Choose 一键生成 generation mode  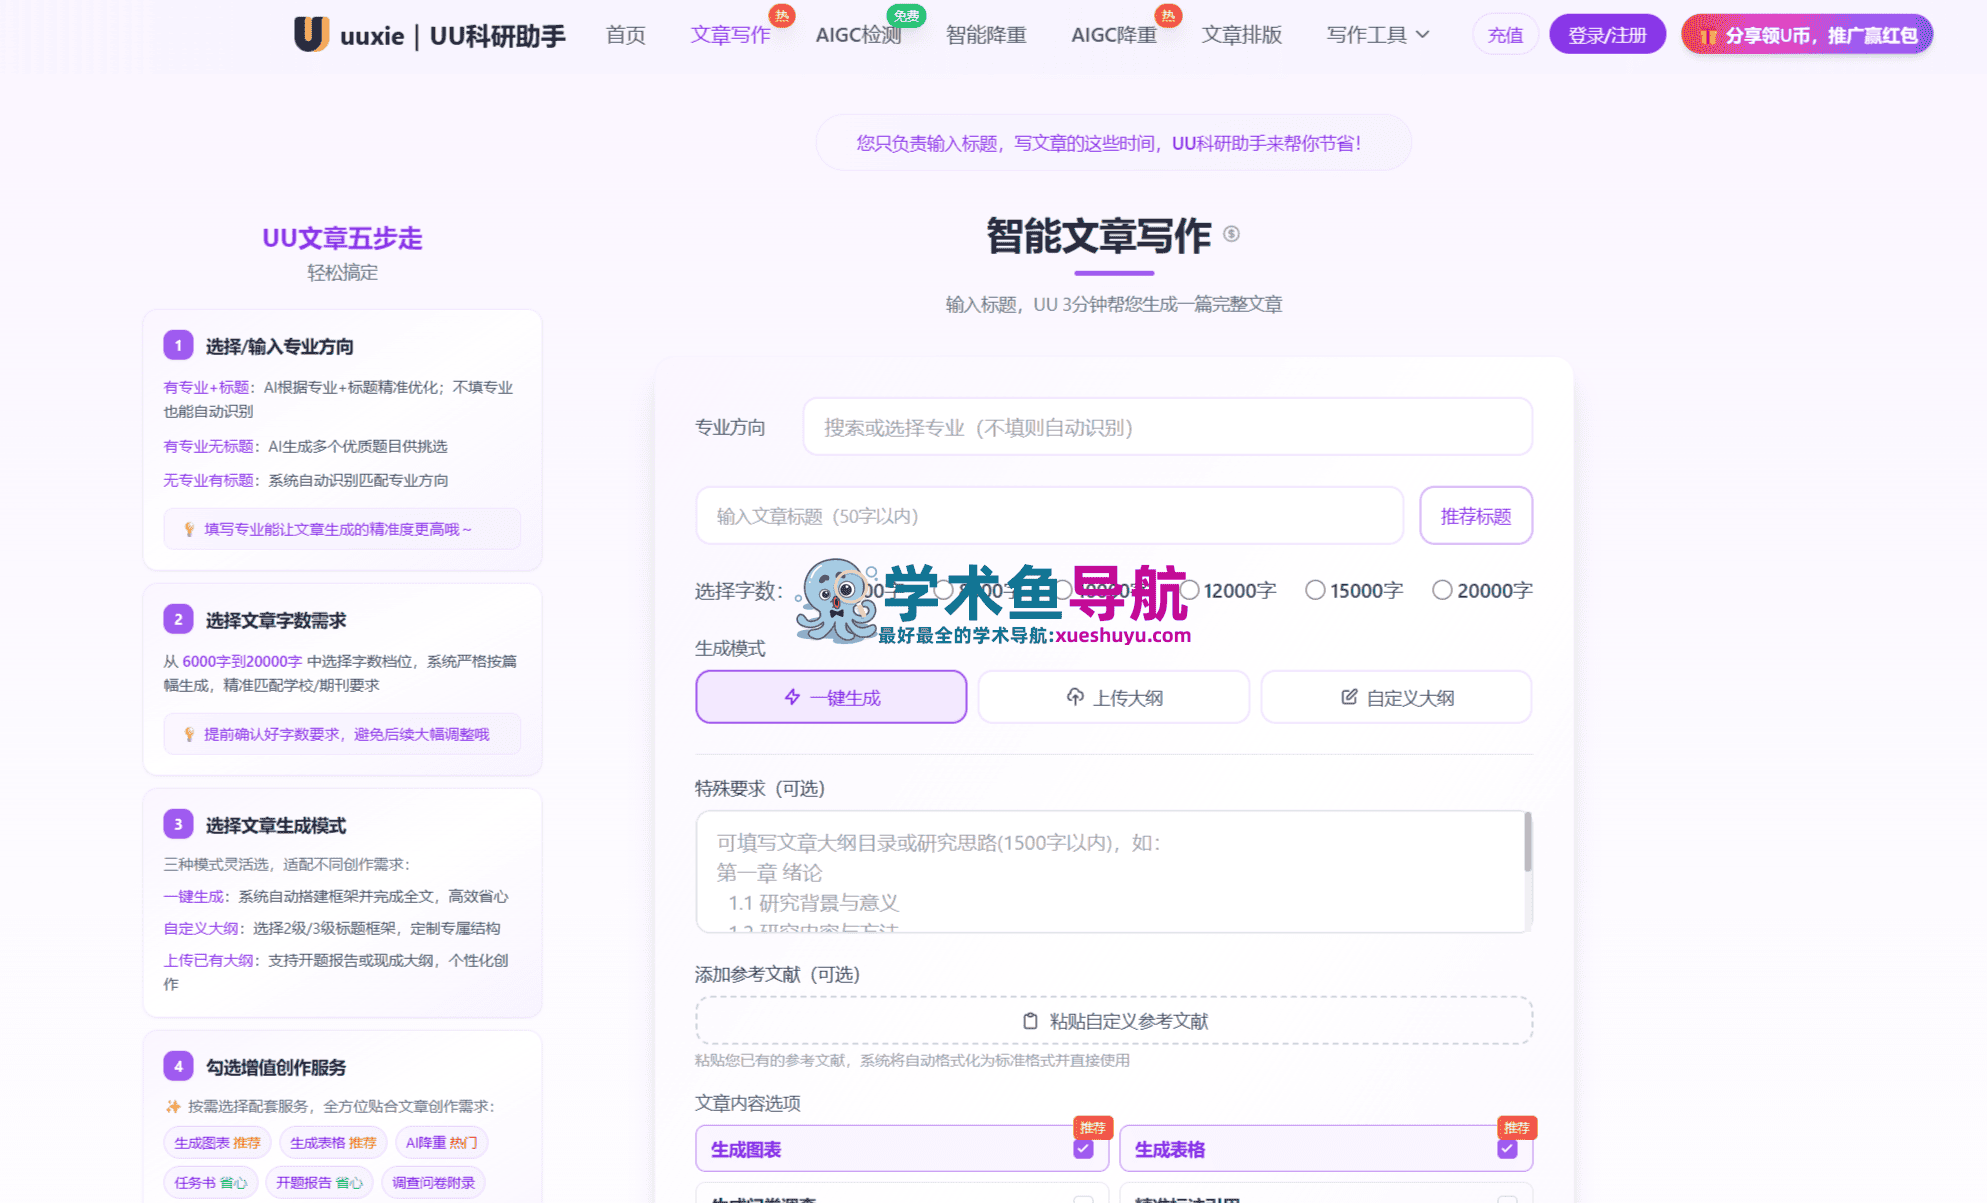pyautogui.click(x=831, y=697)
